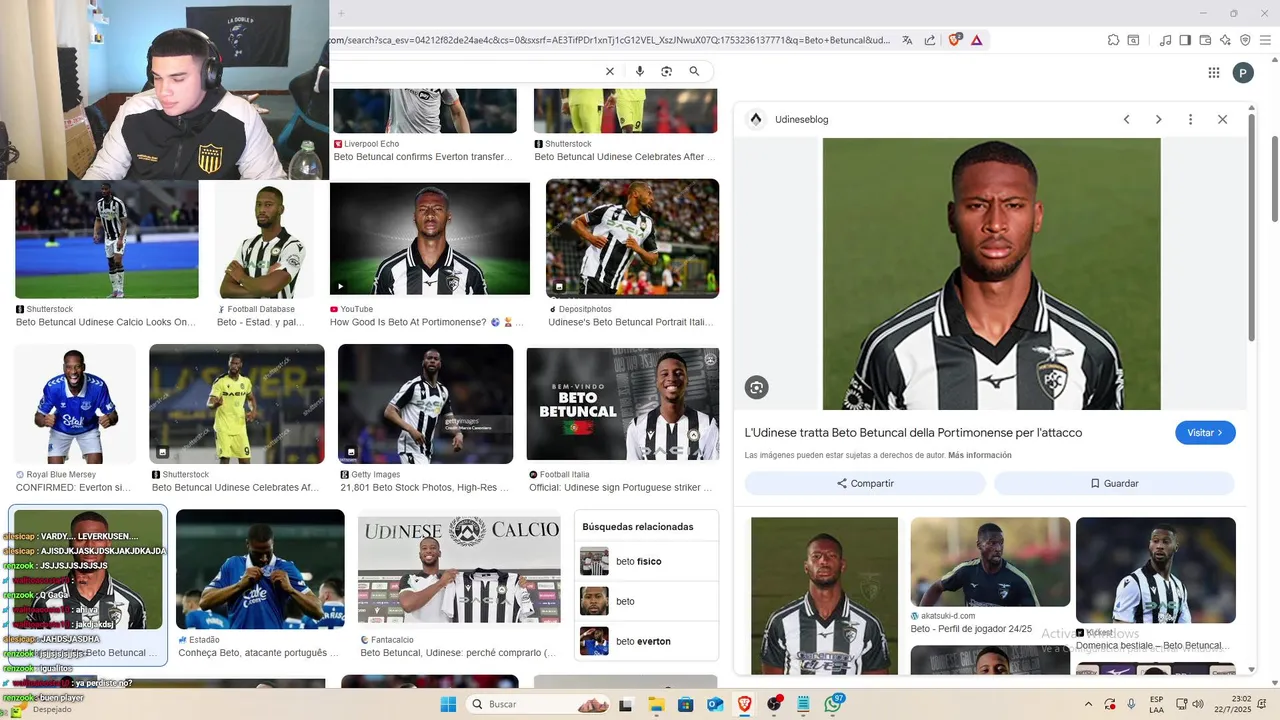Open Football Italia 'Official: Udinese sign' image

[x=623, y=404]
